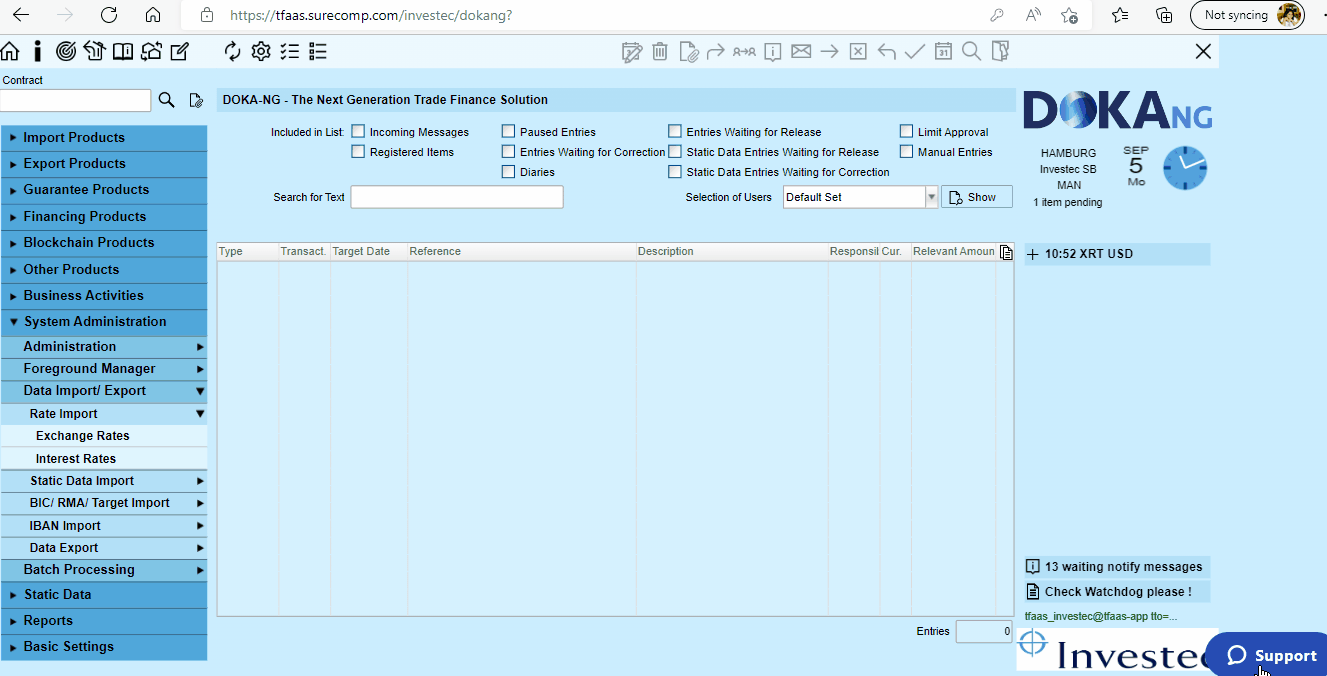Click the home icon in the DOKA toolbar
This screenshot has height=676, width=1327.
(x=10, y=51)
